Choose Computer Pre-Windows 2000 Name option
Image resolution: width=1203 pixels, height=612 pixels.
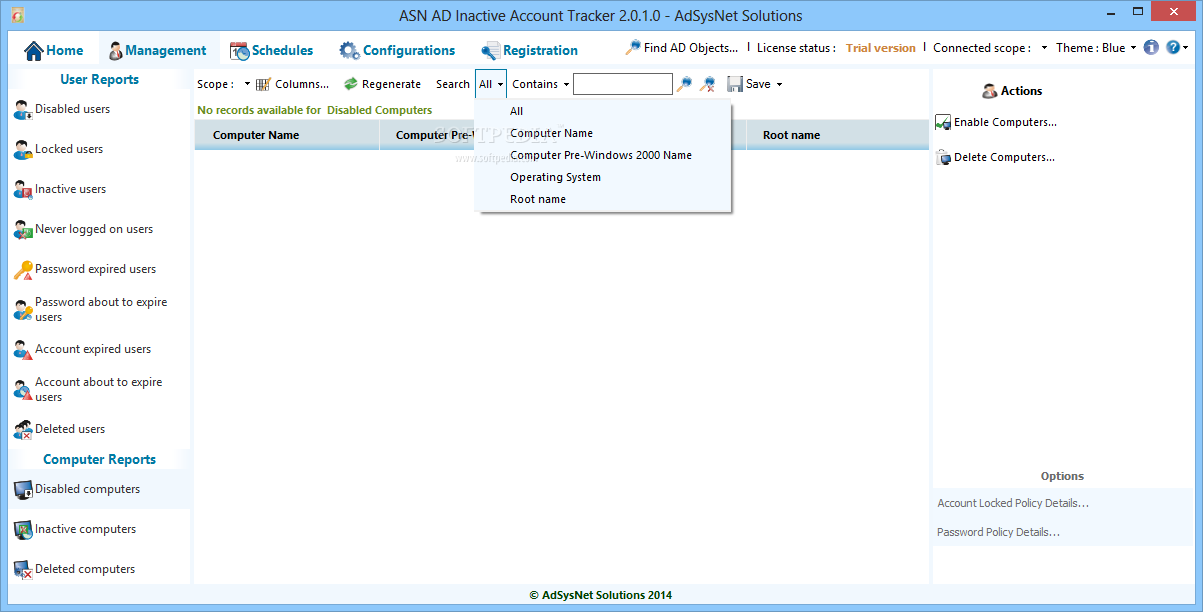tap(603, 155)
